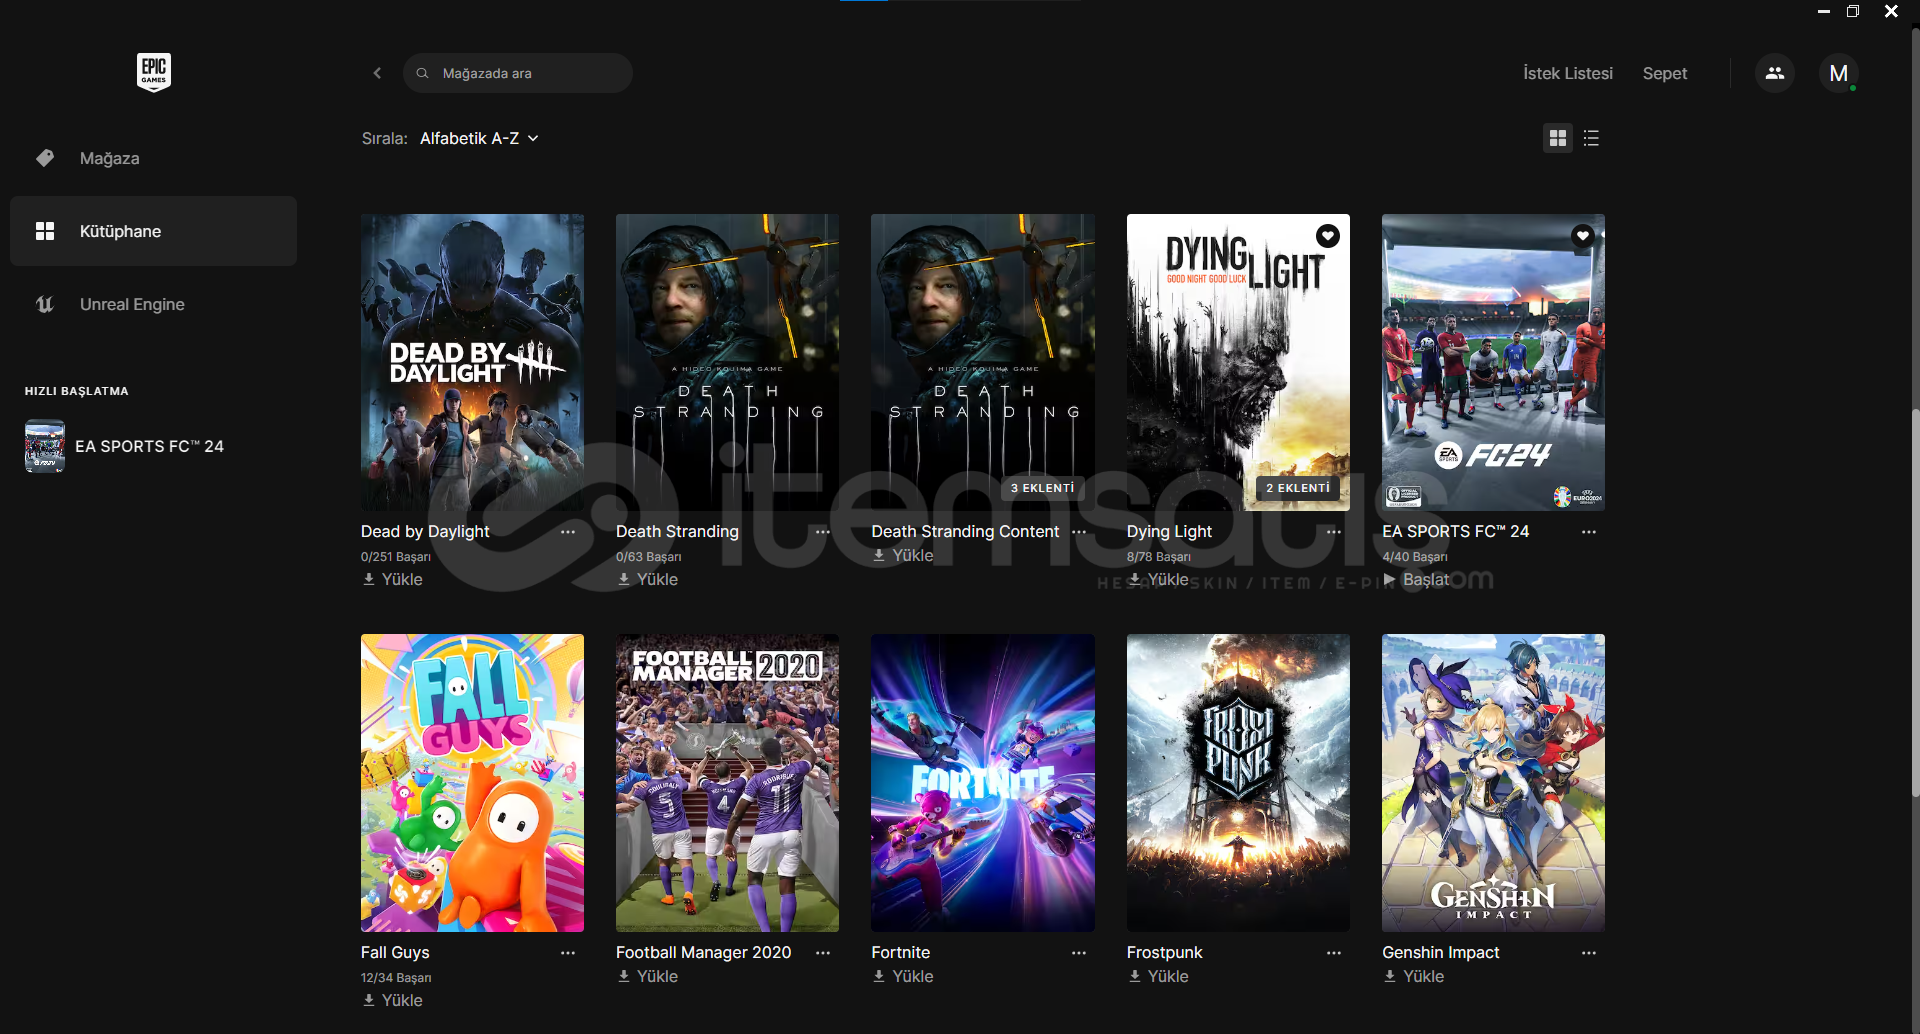This screenshot has height=1034, width=1920.
Task: Click Yükle under Dead by Daylight
Action: [x=392, y=579]
